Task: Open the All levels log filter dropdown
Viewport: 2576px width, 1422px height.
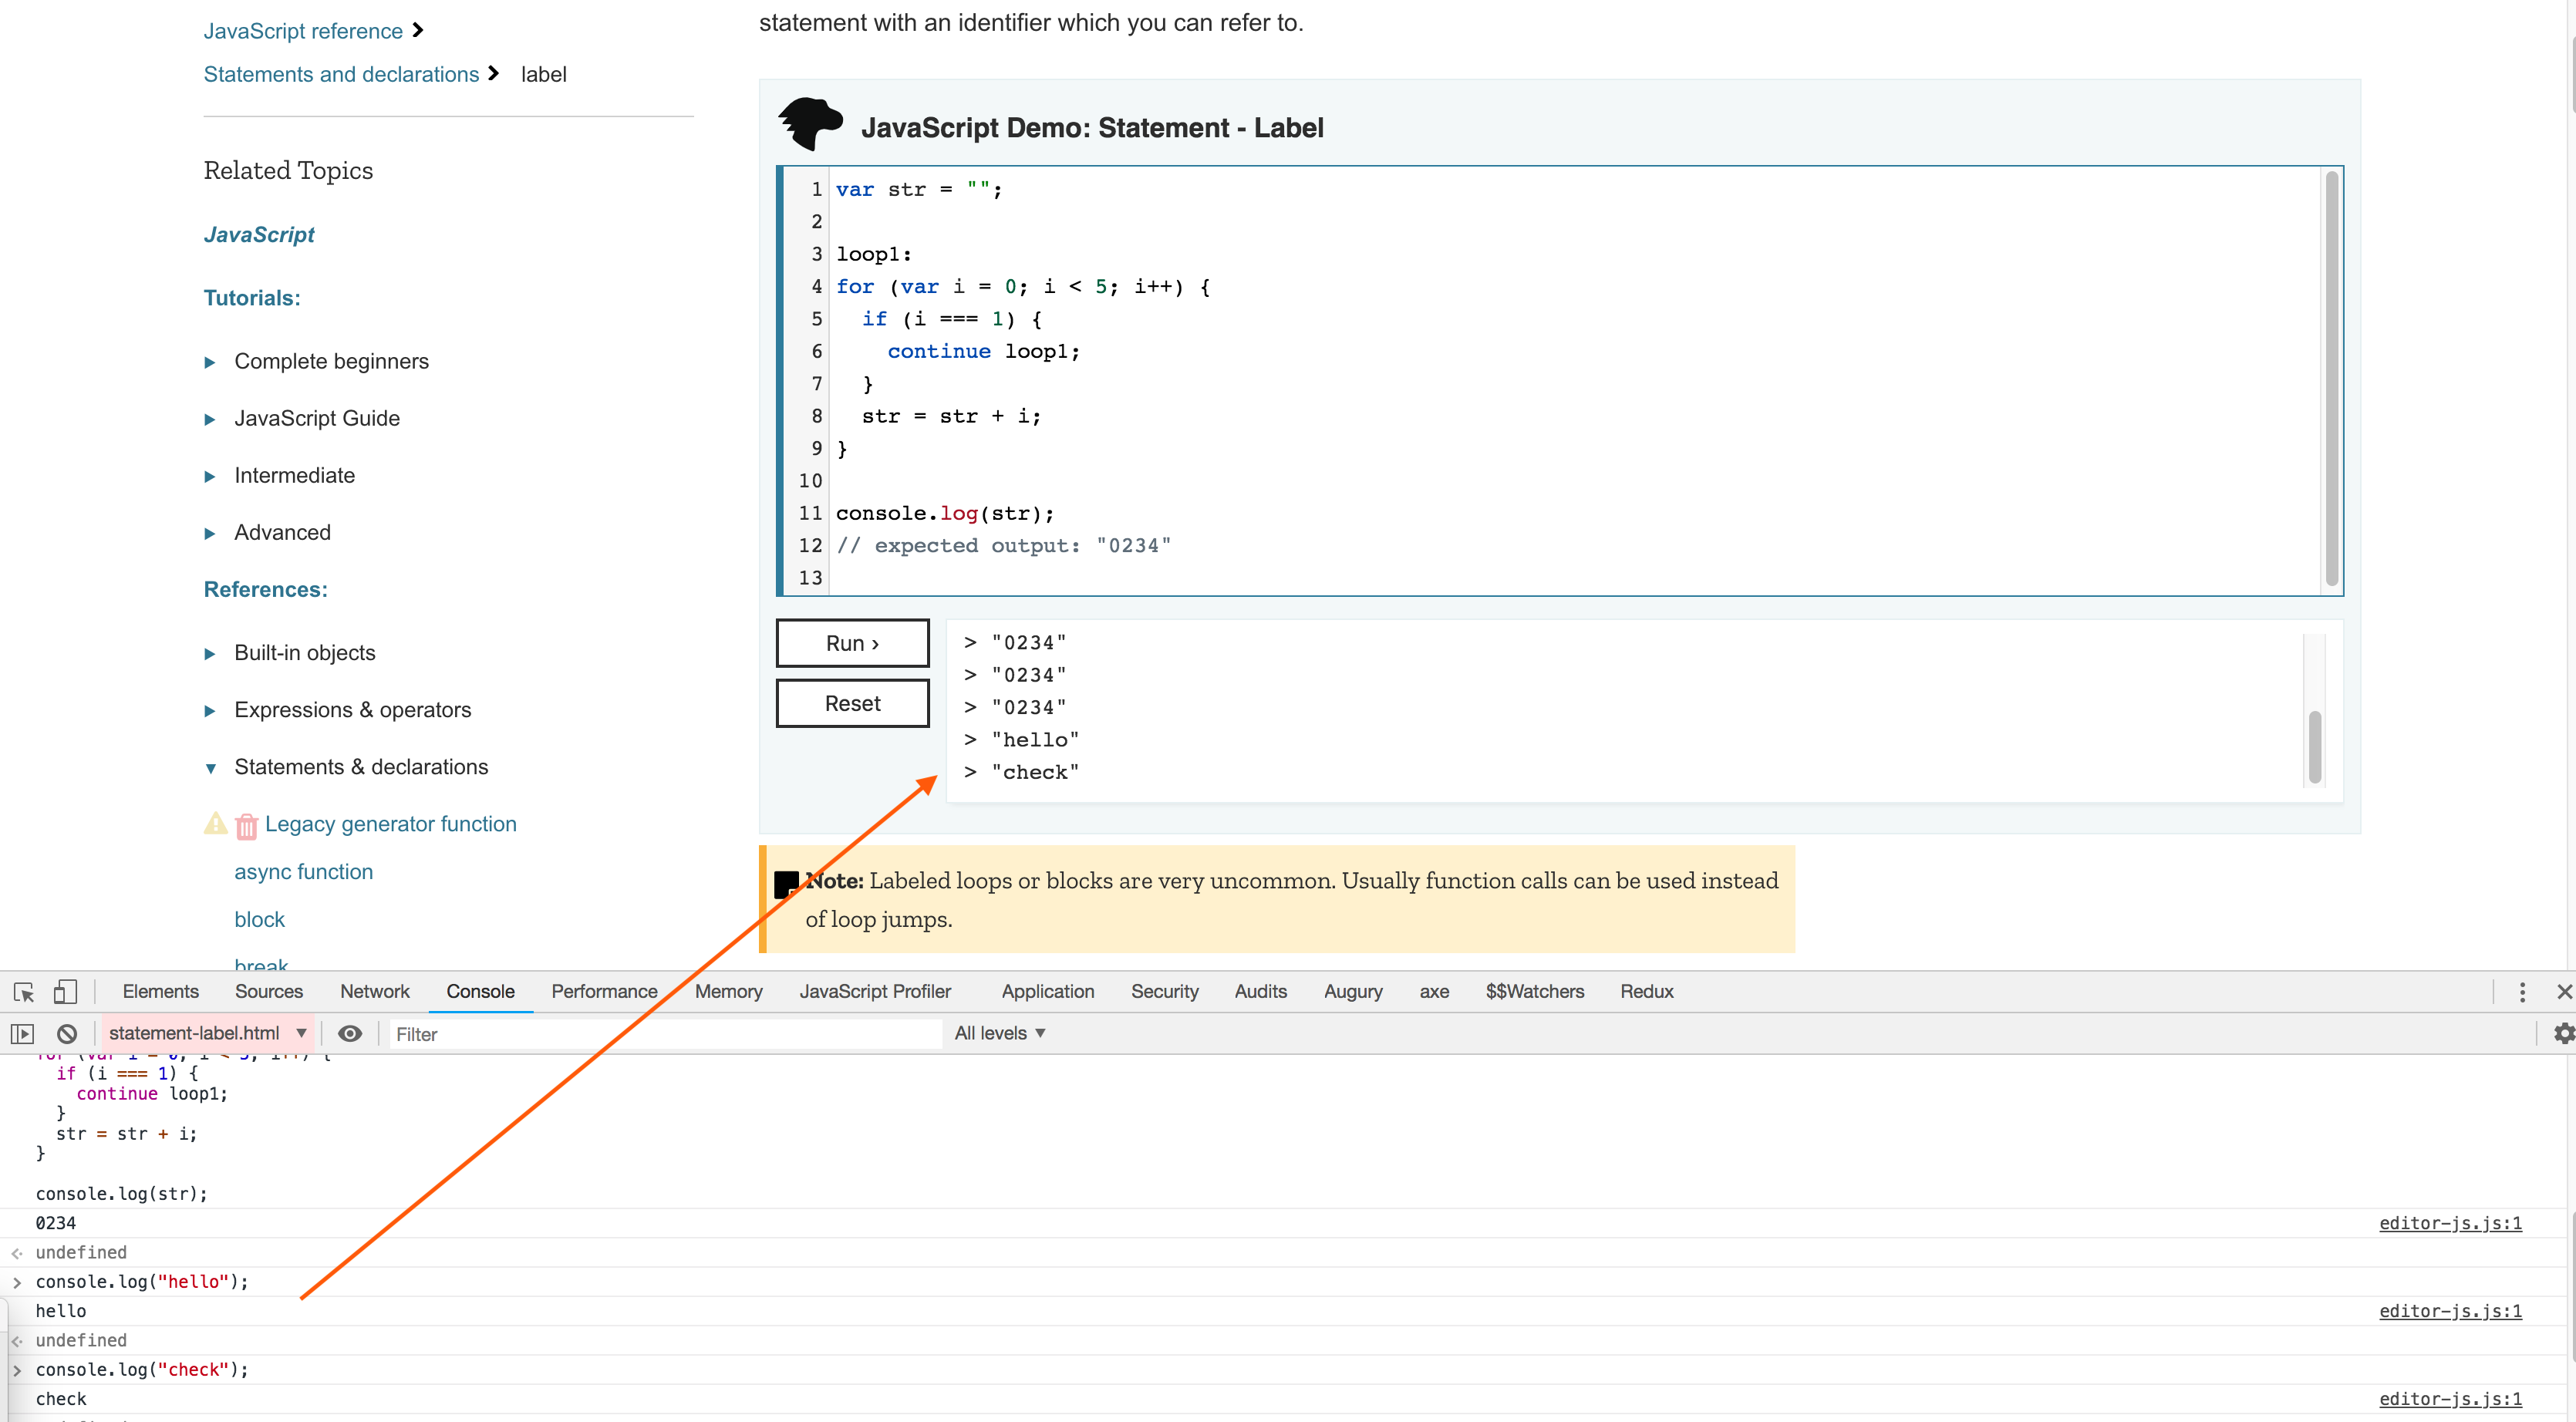Action: 998,1033
